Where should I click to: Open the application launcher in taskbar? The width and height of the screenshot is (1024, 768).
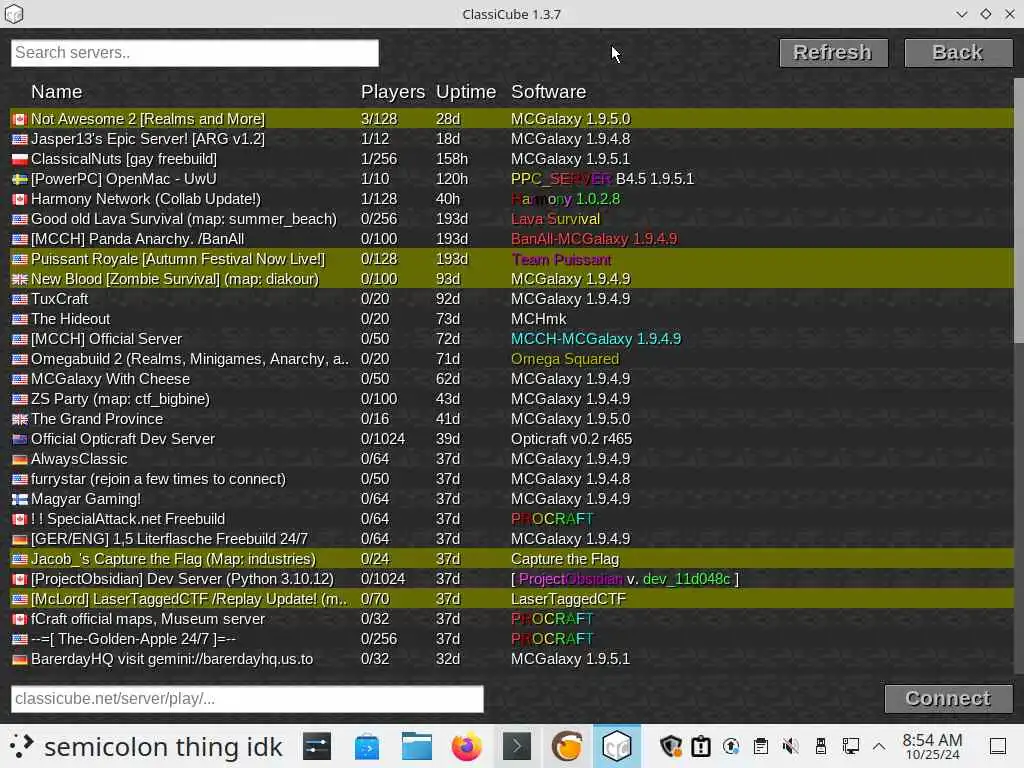[x=21, y=746]
